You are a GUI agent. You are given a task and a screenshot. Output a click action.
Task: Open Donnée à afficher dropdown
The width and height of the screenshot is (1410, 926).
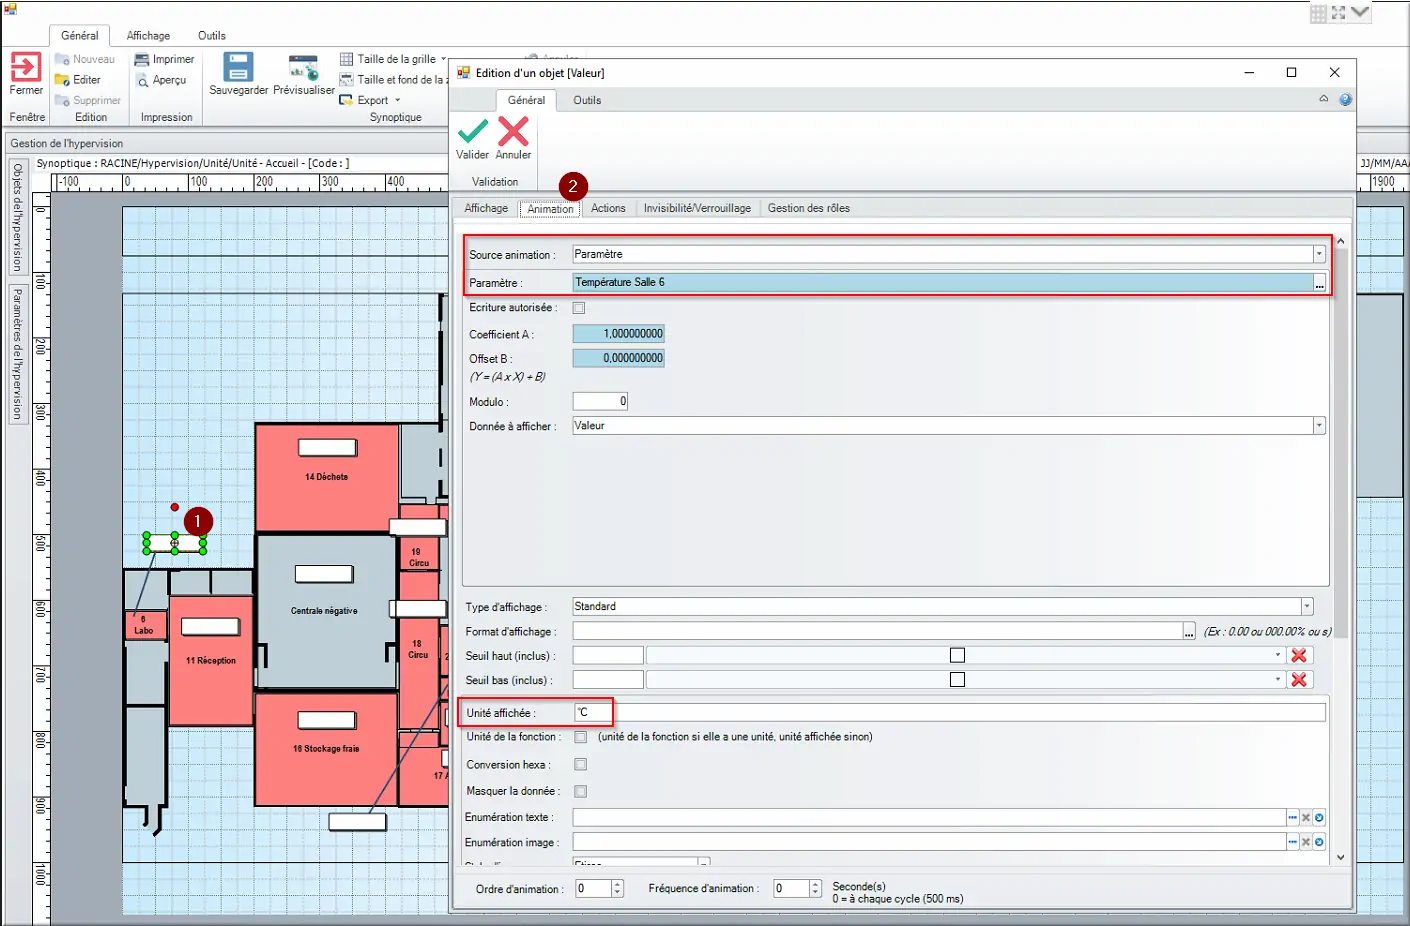pos(1319,426)
